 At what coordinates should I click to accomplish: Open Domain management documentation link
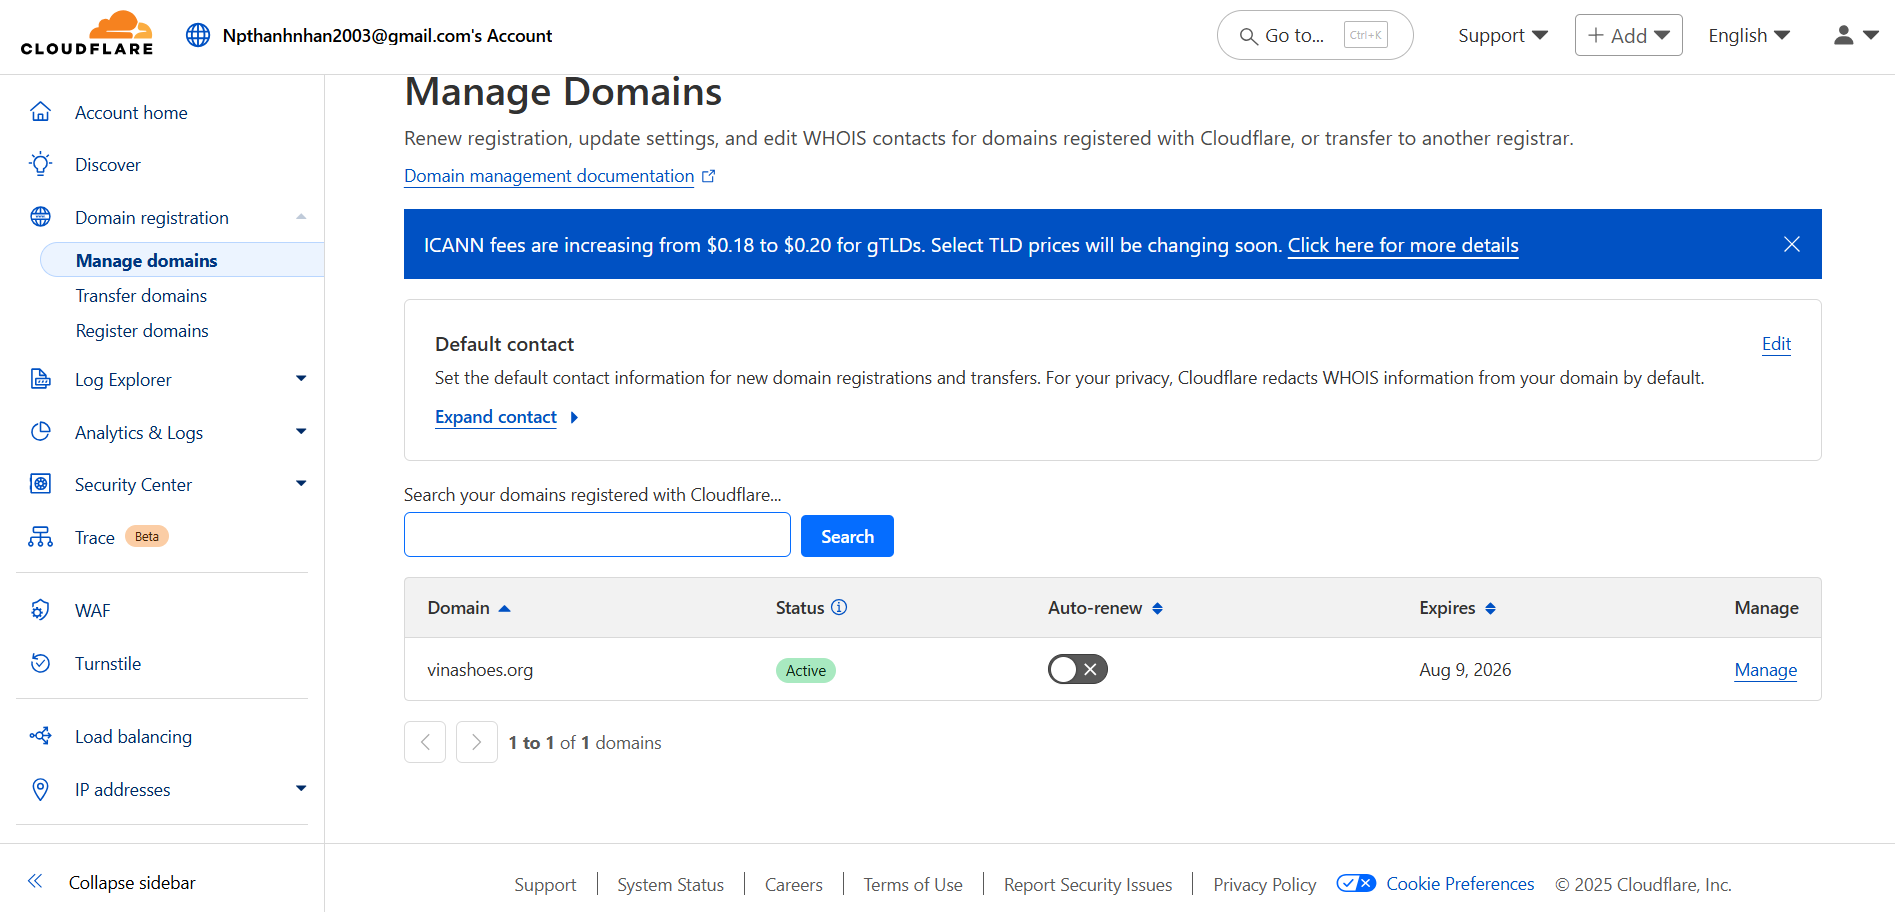click(x=548, y=175)
